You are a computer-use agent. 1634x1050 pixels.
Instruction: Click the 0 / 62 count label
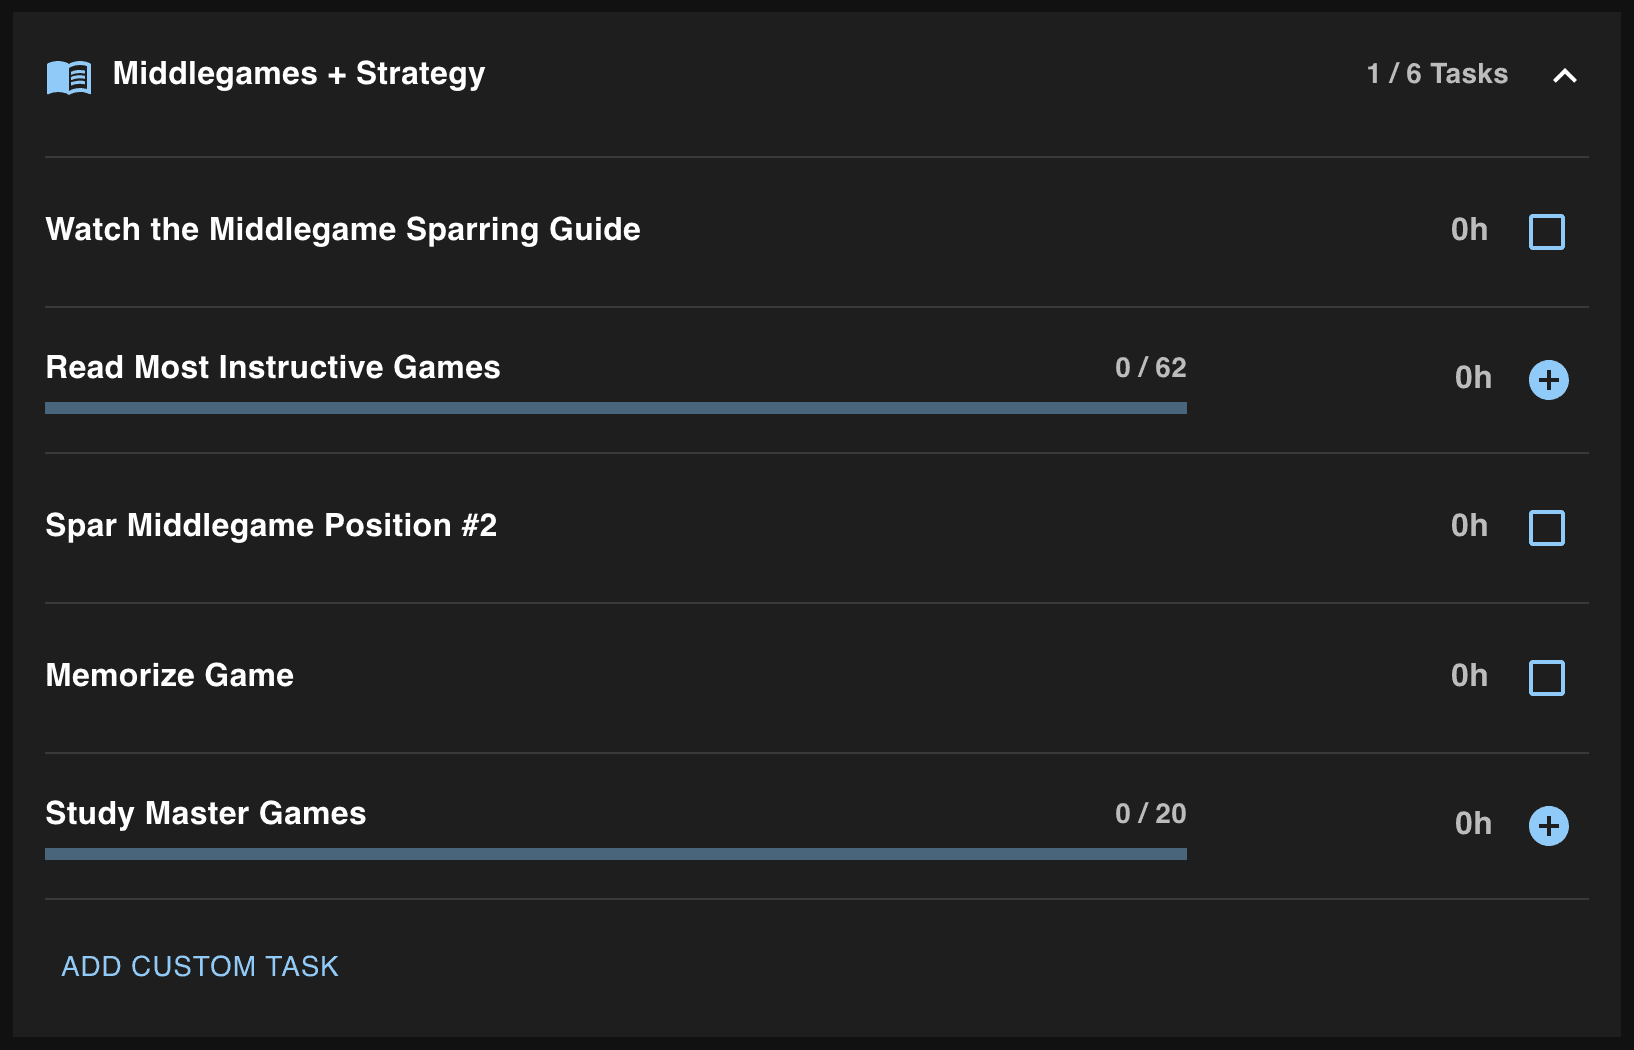coord(1150,368)
